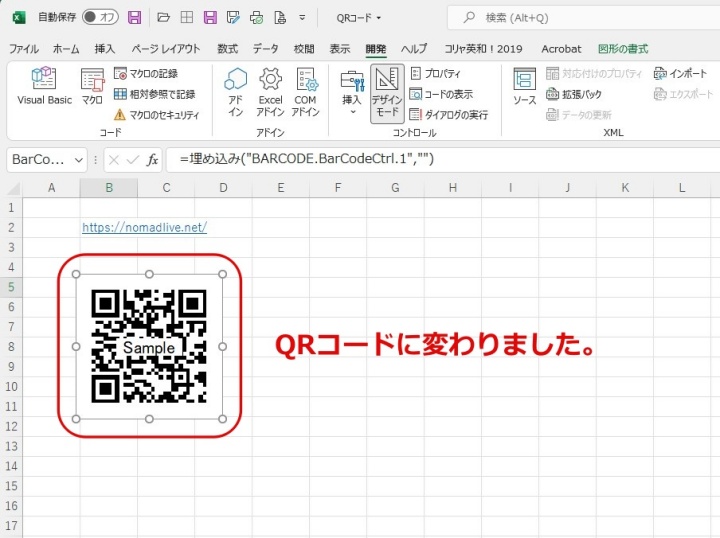Click the purple save icon next to AutoSave

coord(135,17)
